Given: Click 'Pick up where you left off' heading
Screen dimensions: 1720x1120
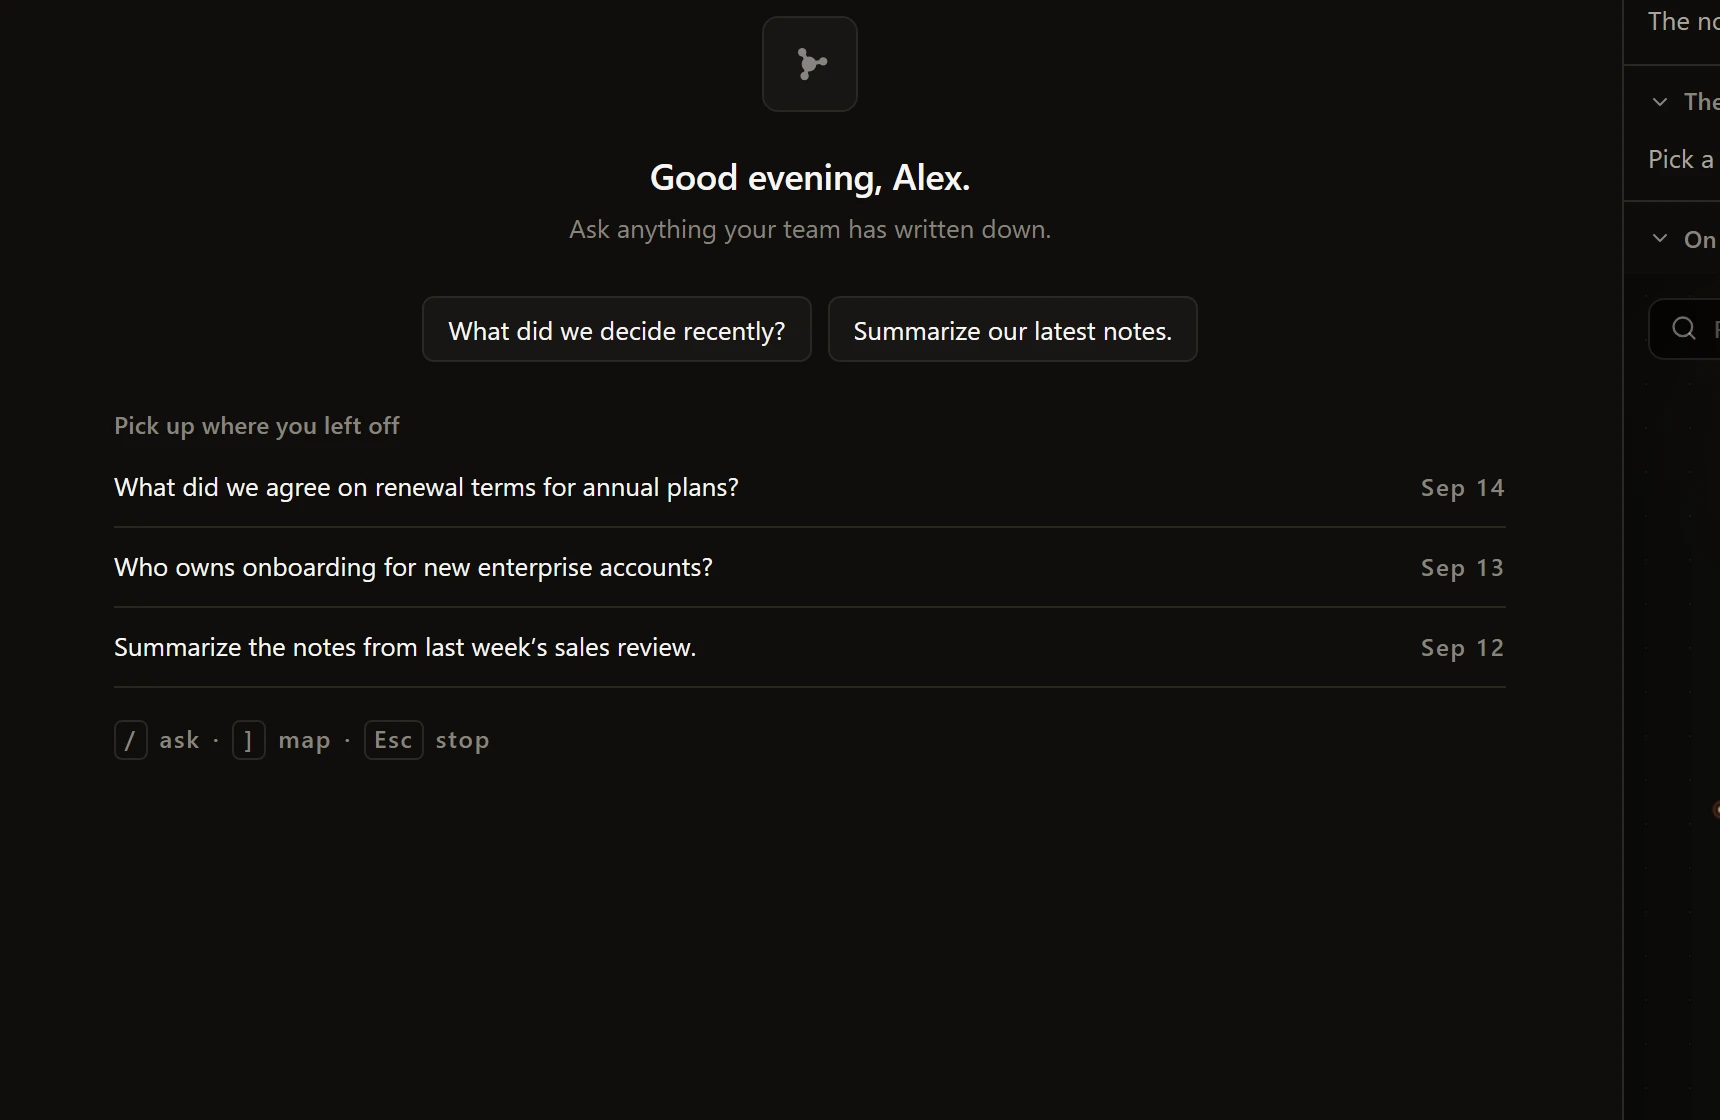Looking at the screenshot, I should pyautogui.click(x=257, y=426).
